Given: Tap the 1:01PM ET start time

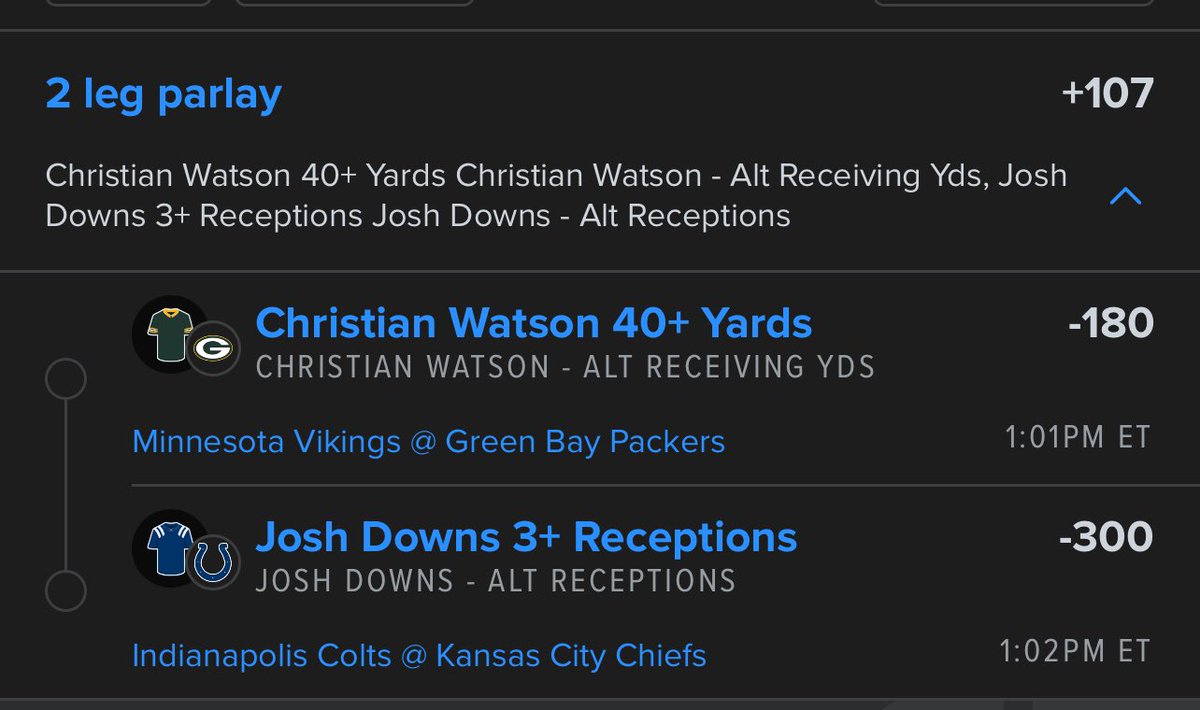Looking at the screenshot, I should tap(1076, 437).
